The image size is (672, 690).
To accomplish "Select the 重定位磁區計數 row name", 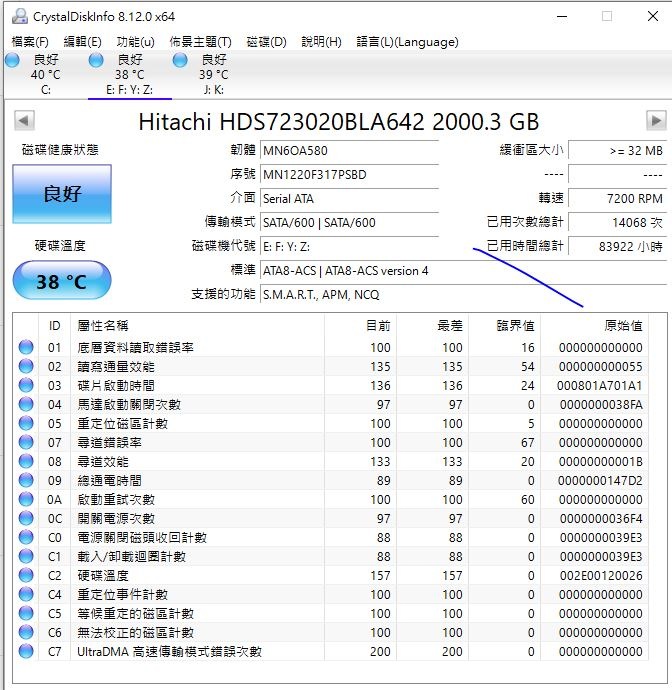I will click(x=122, y=424).
